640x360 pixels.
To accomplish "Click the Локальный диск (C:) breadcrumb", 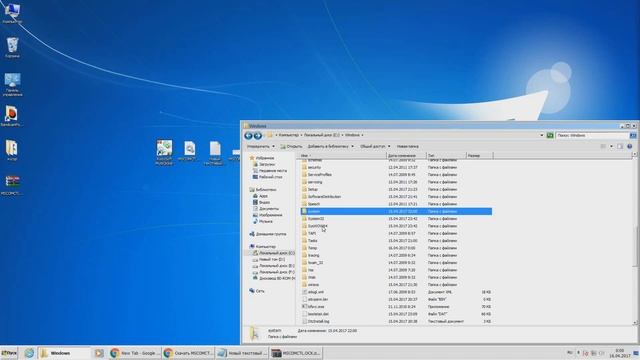I will [x=321, y=135].
